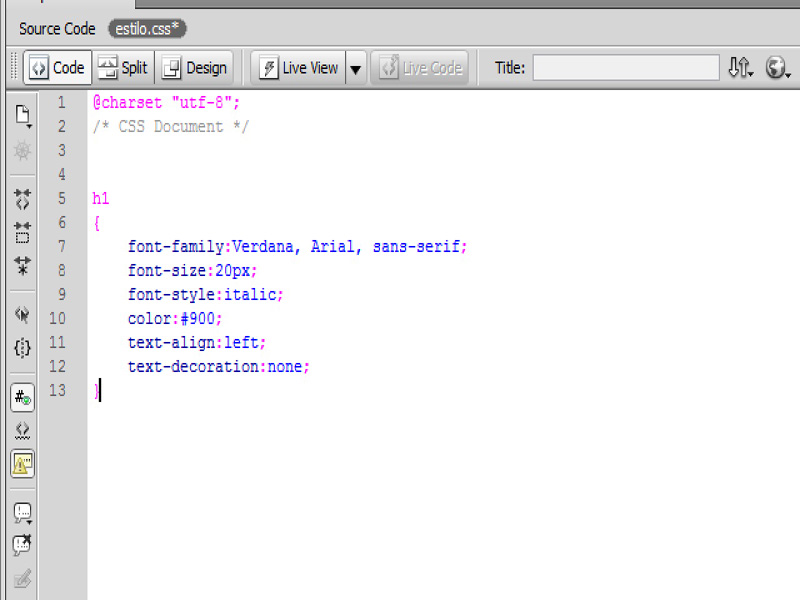Toggle Line Numbers in coding toolbar
Screen dimensions: 800x600
(x=22, y=397)
